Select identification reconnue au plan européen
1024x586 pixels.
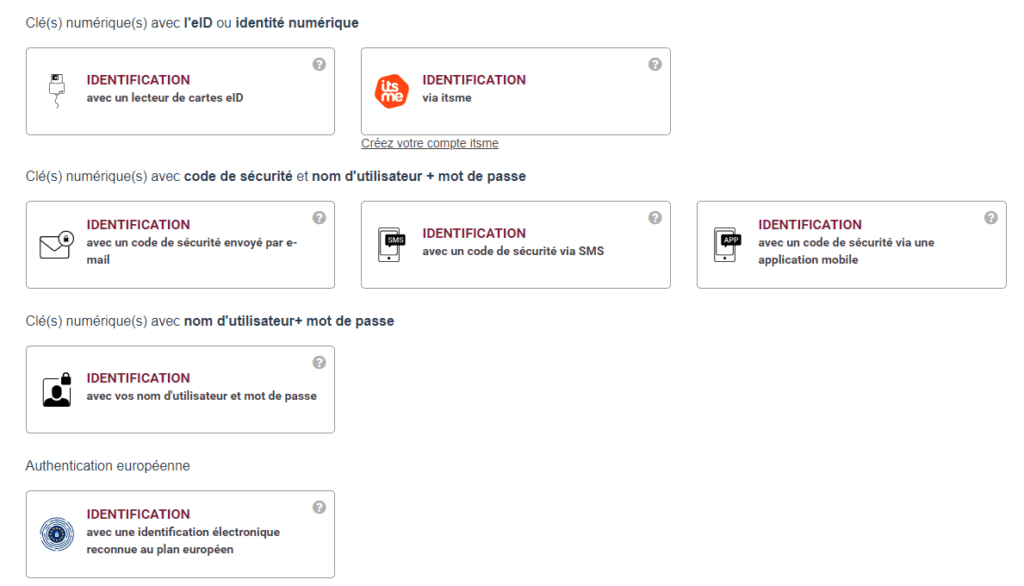click(x=180, y=534)
